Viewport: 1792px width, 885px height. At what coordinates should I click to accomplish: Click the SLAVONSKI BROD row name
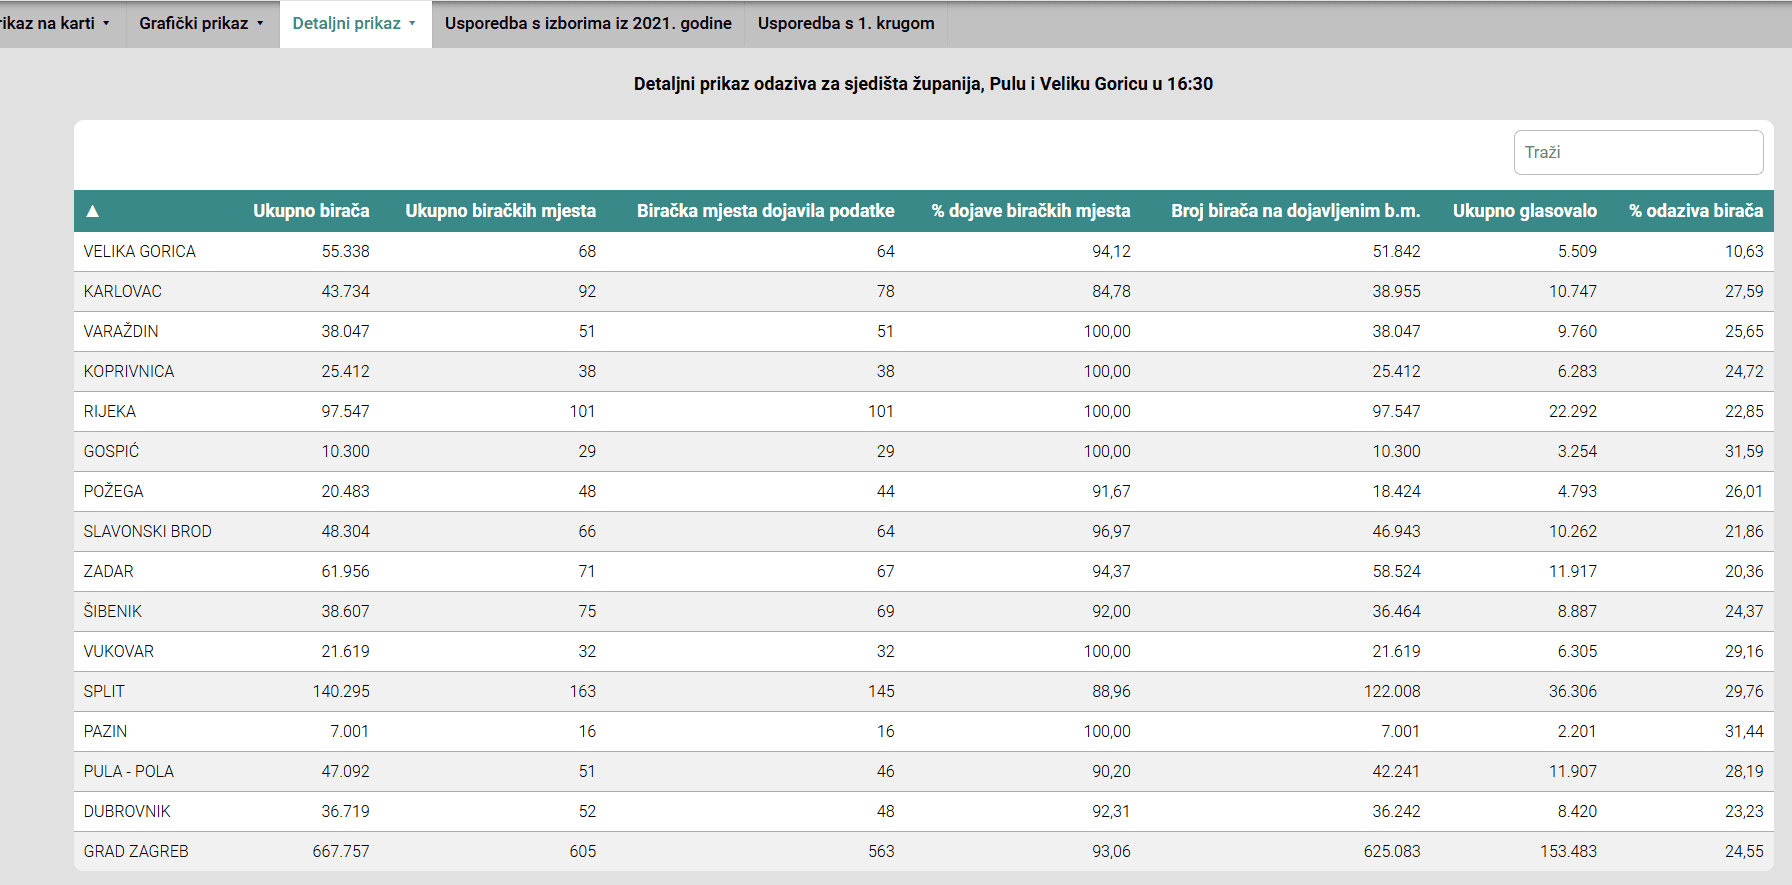click(x=148, y=531)
